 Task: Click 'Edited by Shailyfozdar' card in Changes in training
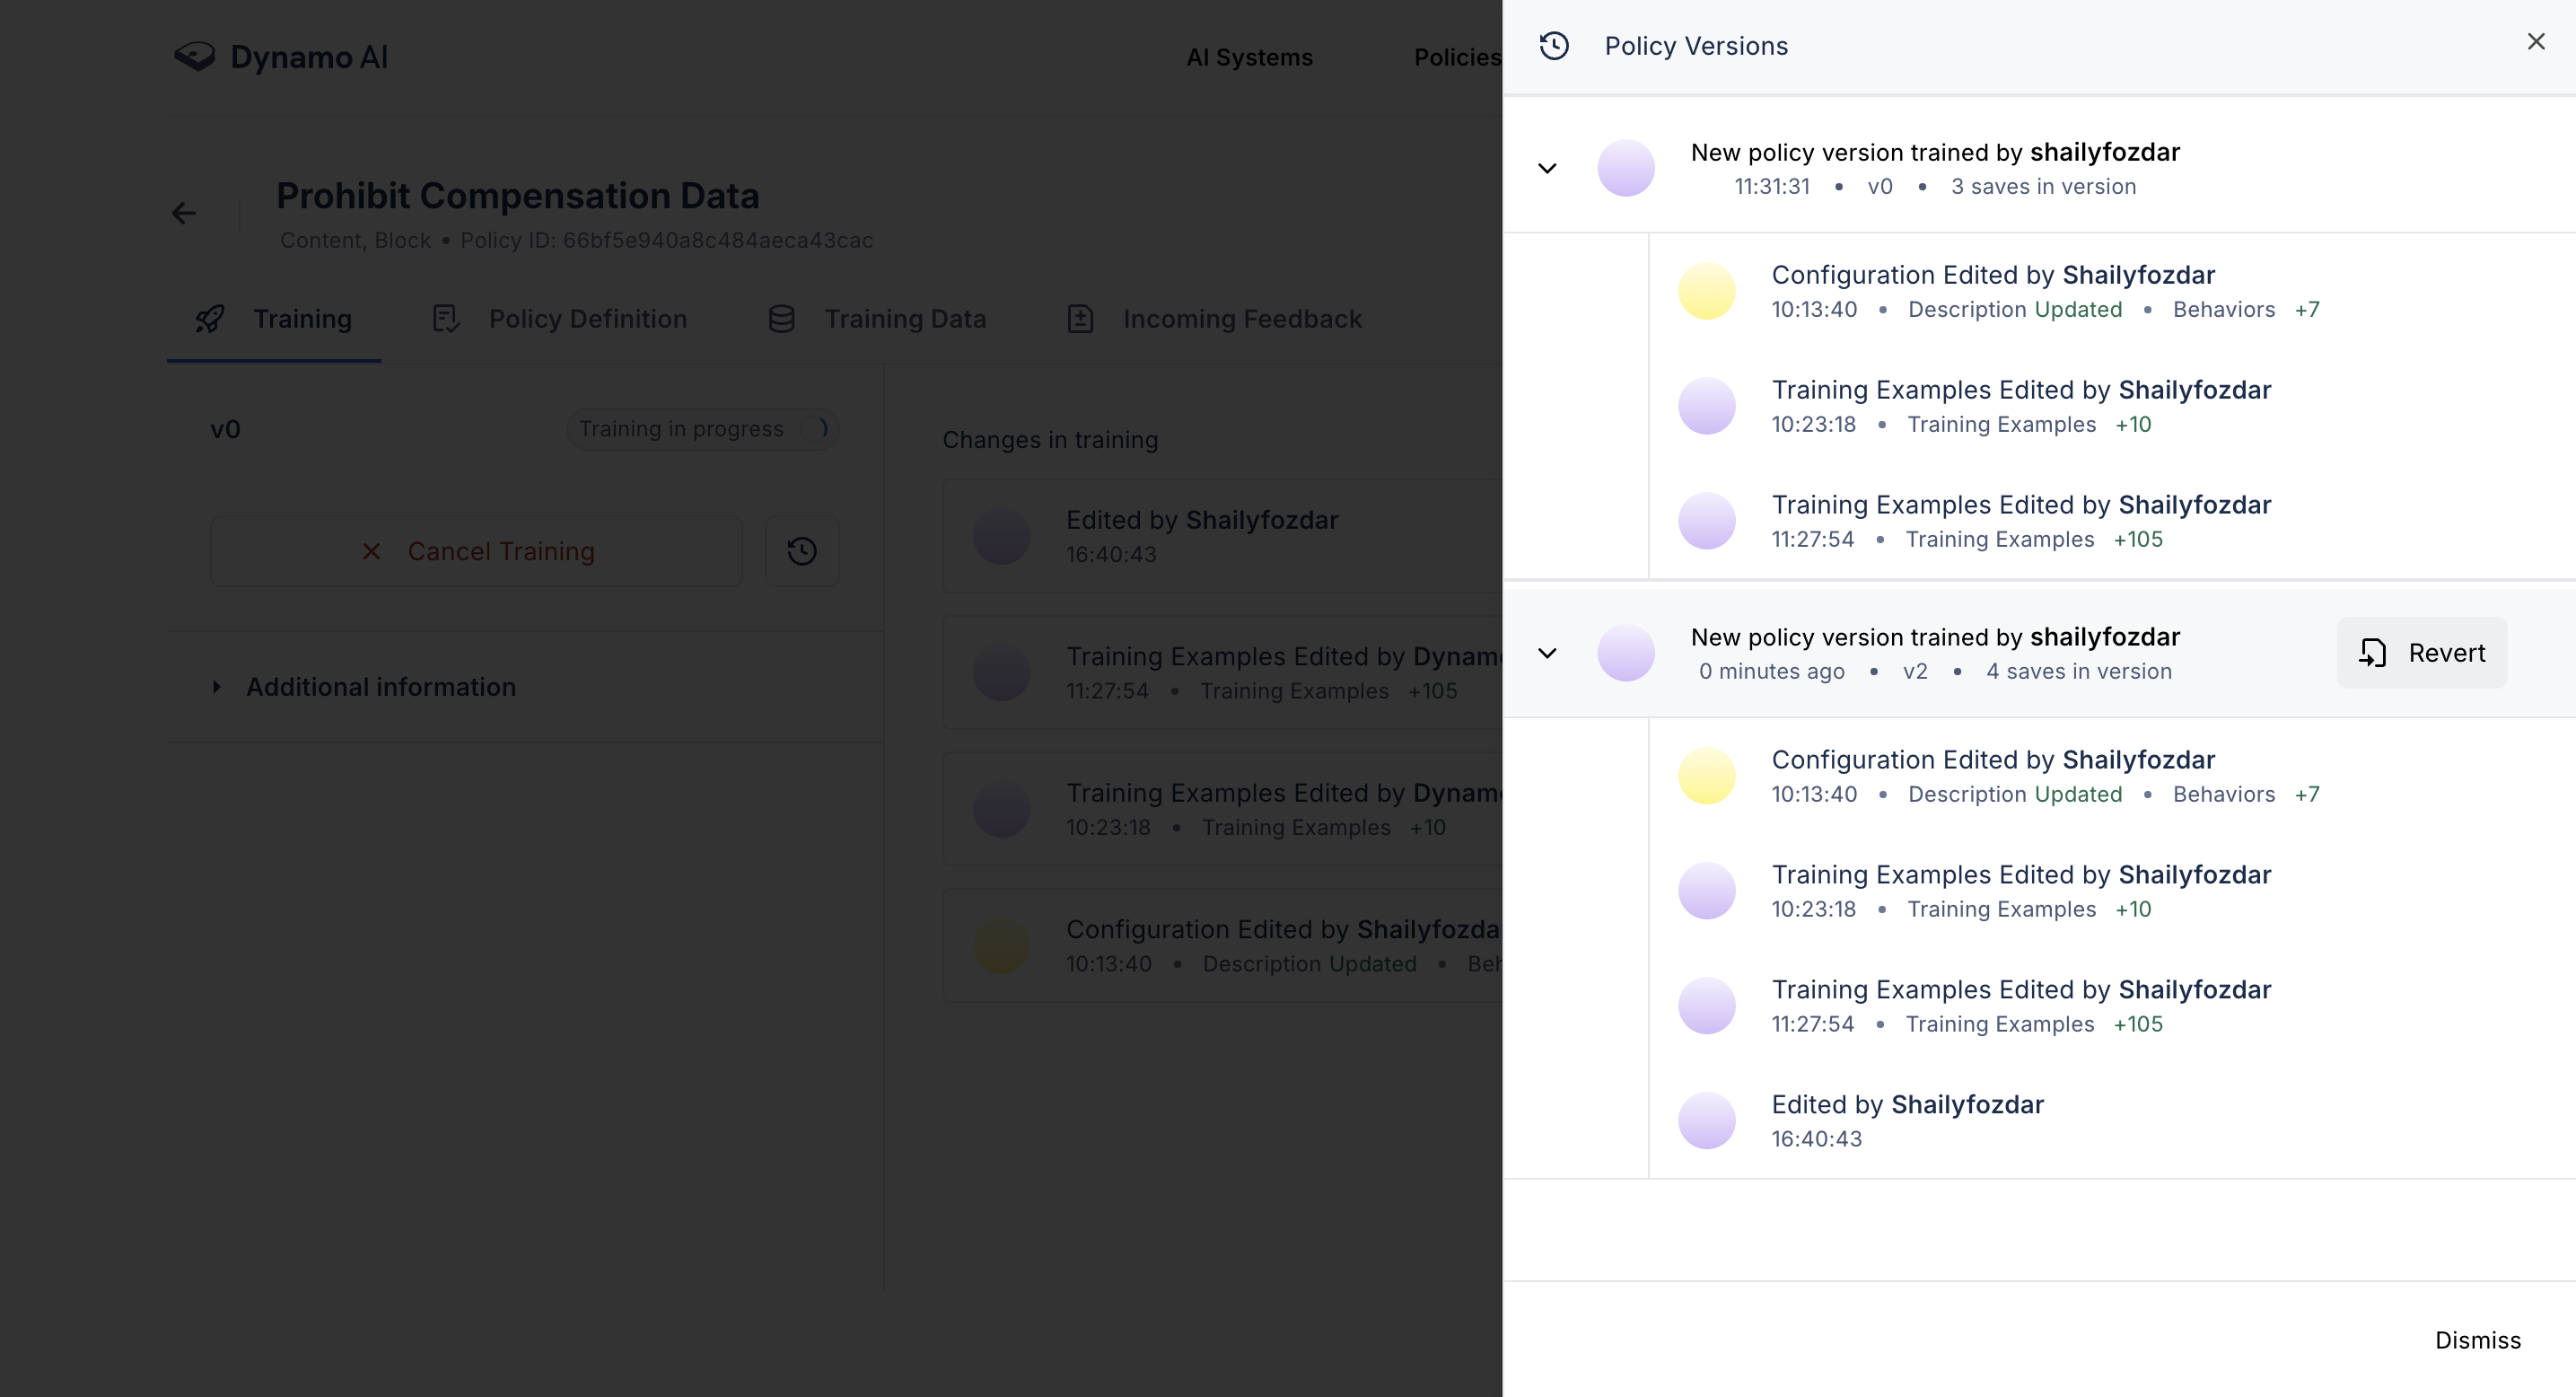[1222, 536]
